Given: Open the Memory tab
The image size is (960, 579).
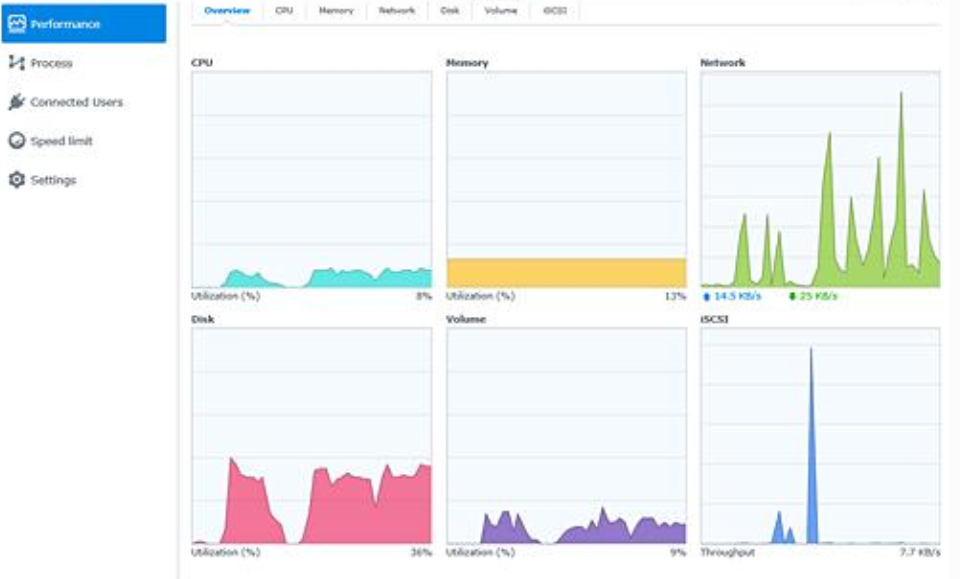Looking at the screenshot, I should point(336,10).
